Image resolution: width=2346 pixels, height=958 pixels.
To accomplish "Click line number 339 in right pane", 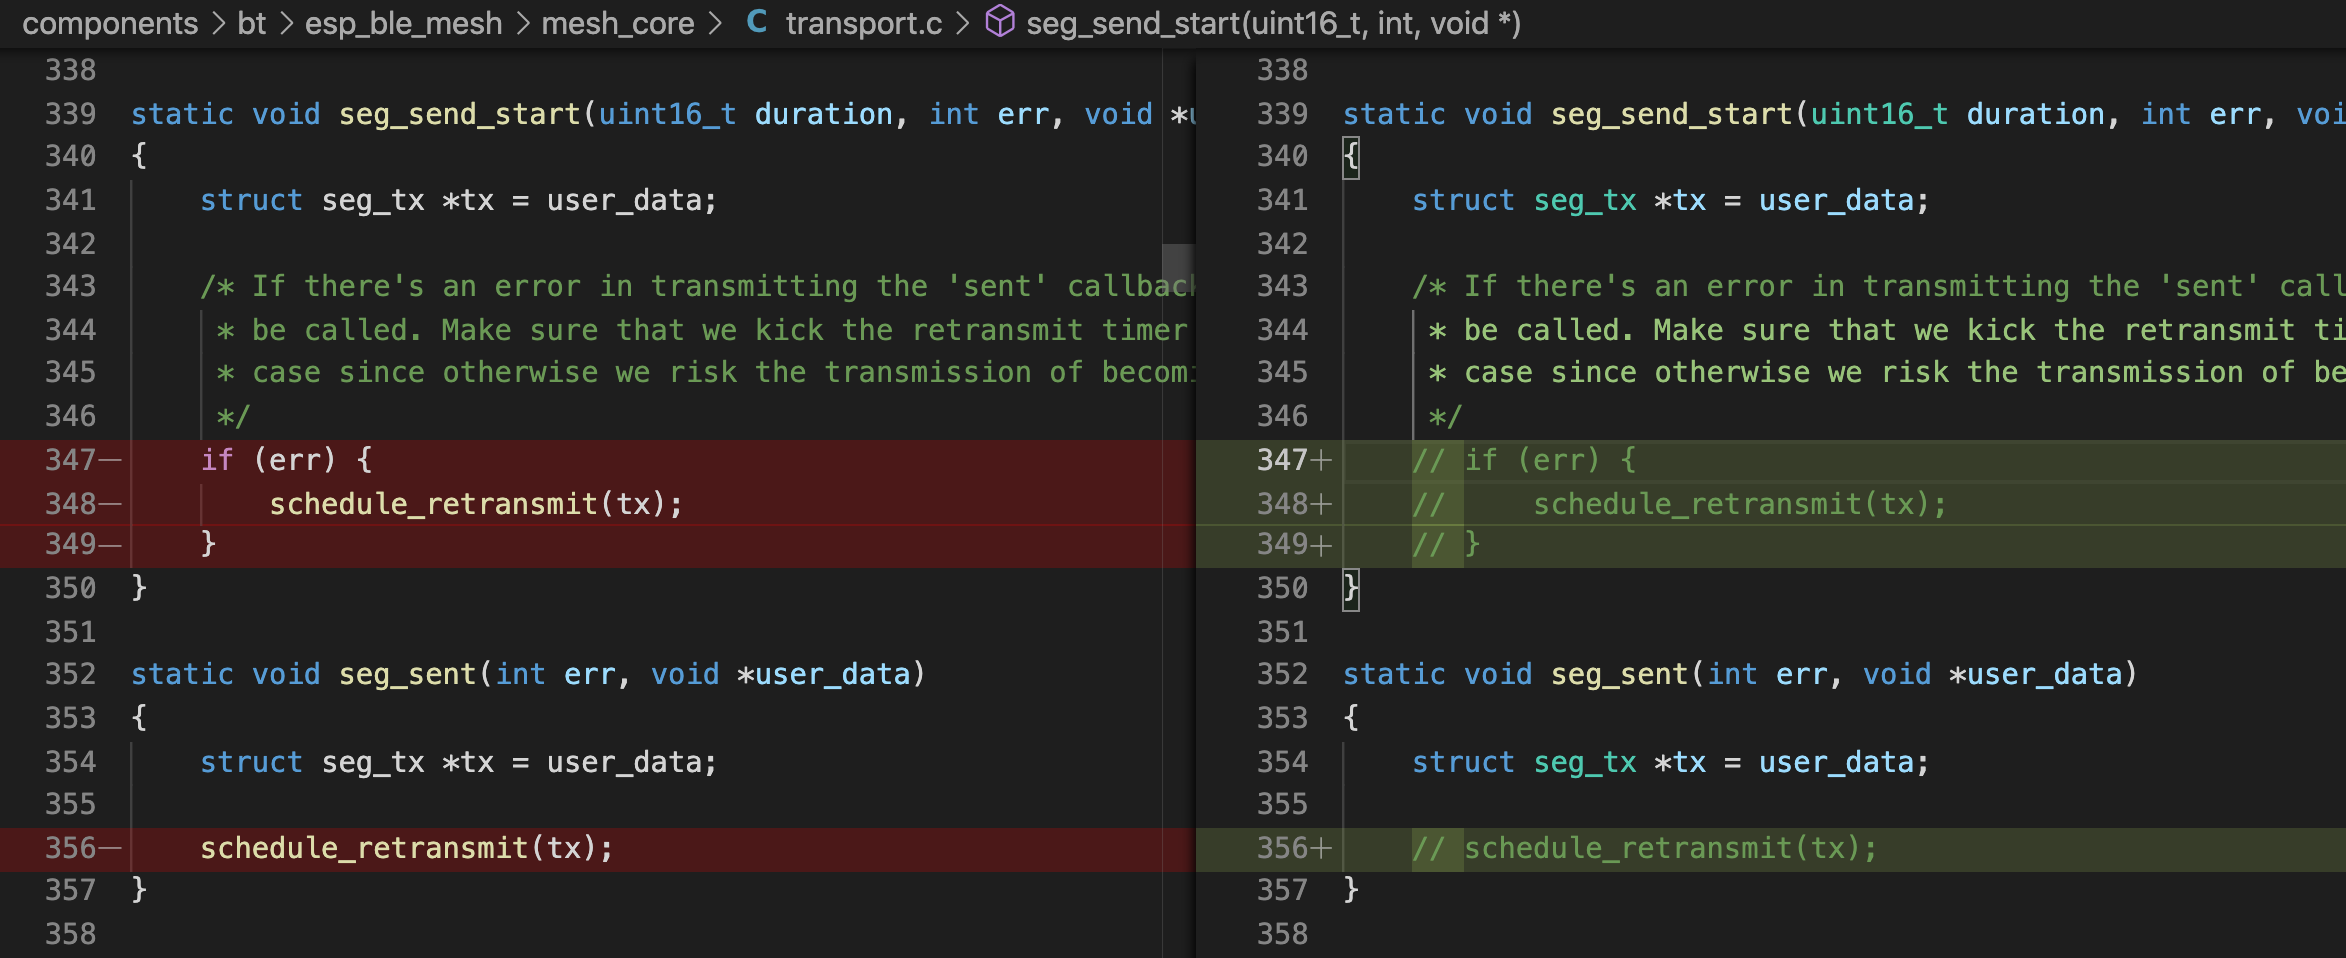I will 1283,114.
